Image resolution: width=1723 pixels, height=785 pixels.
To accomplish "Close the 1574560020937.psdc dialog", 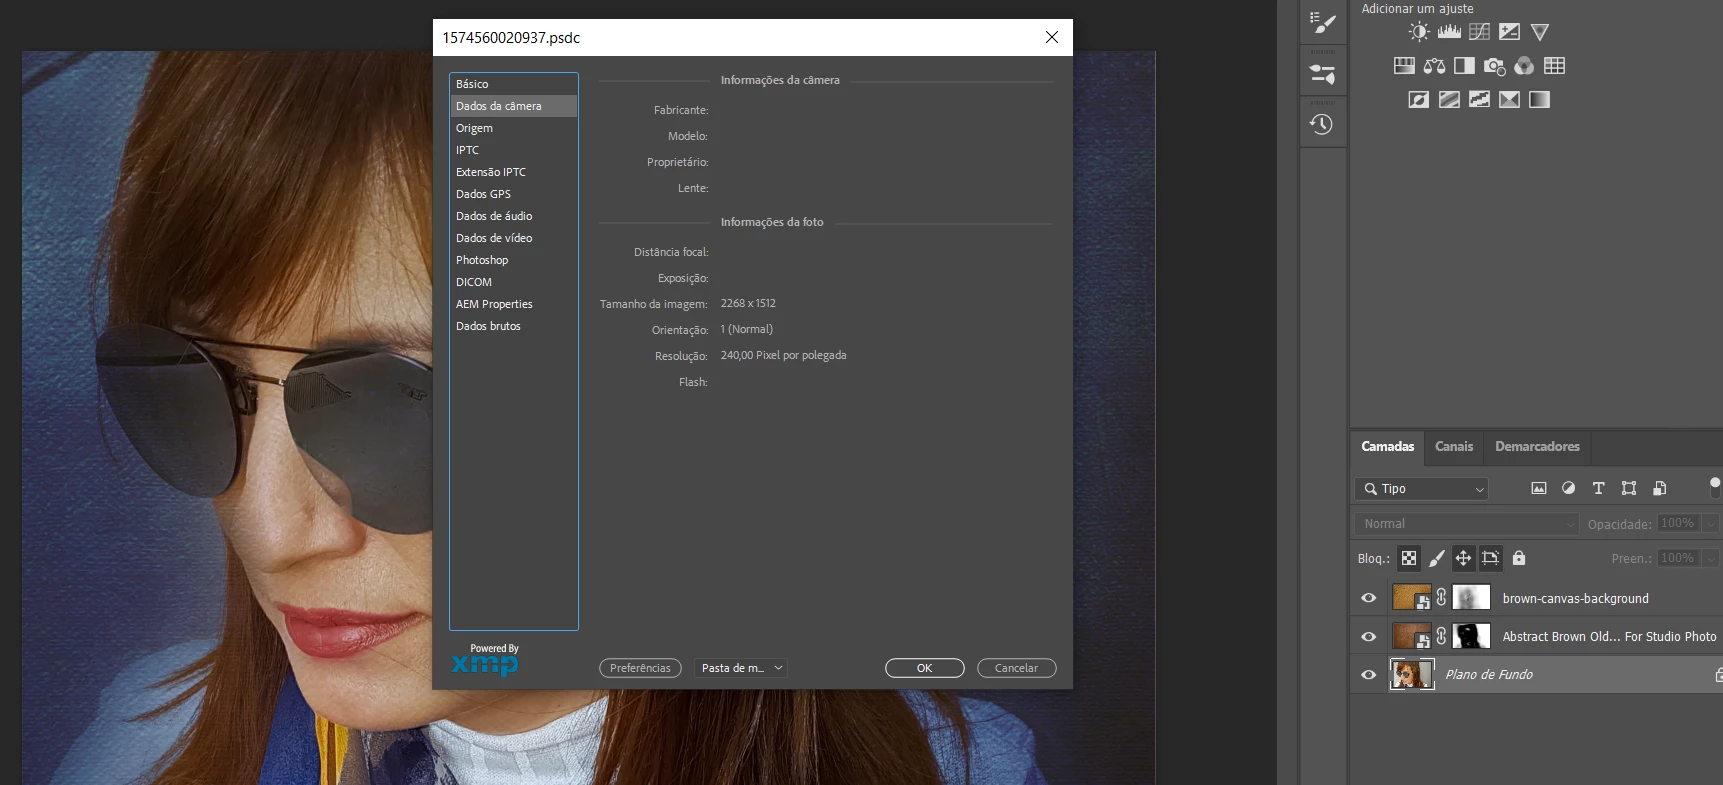I will point(1052,37).
